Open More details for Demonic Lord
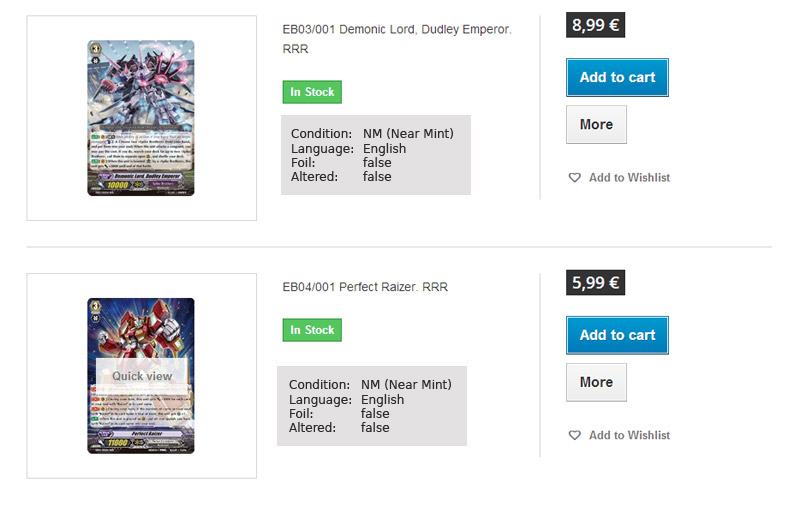Viewport: 800px width, 512px height. point(596,125)
